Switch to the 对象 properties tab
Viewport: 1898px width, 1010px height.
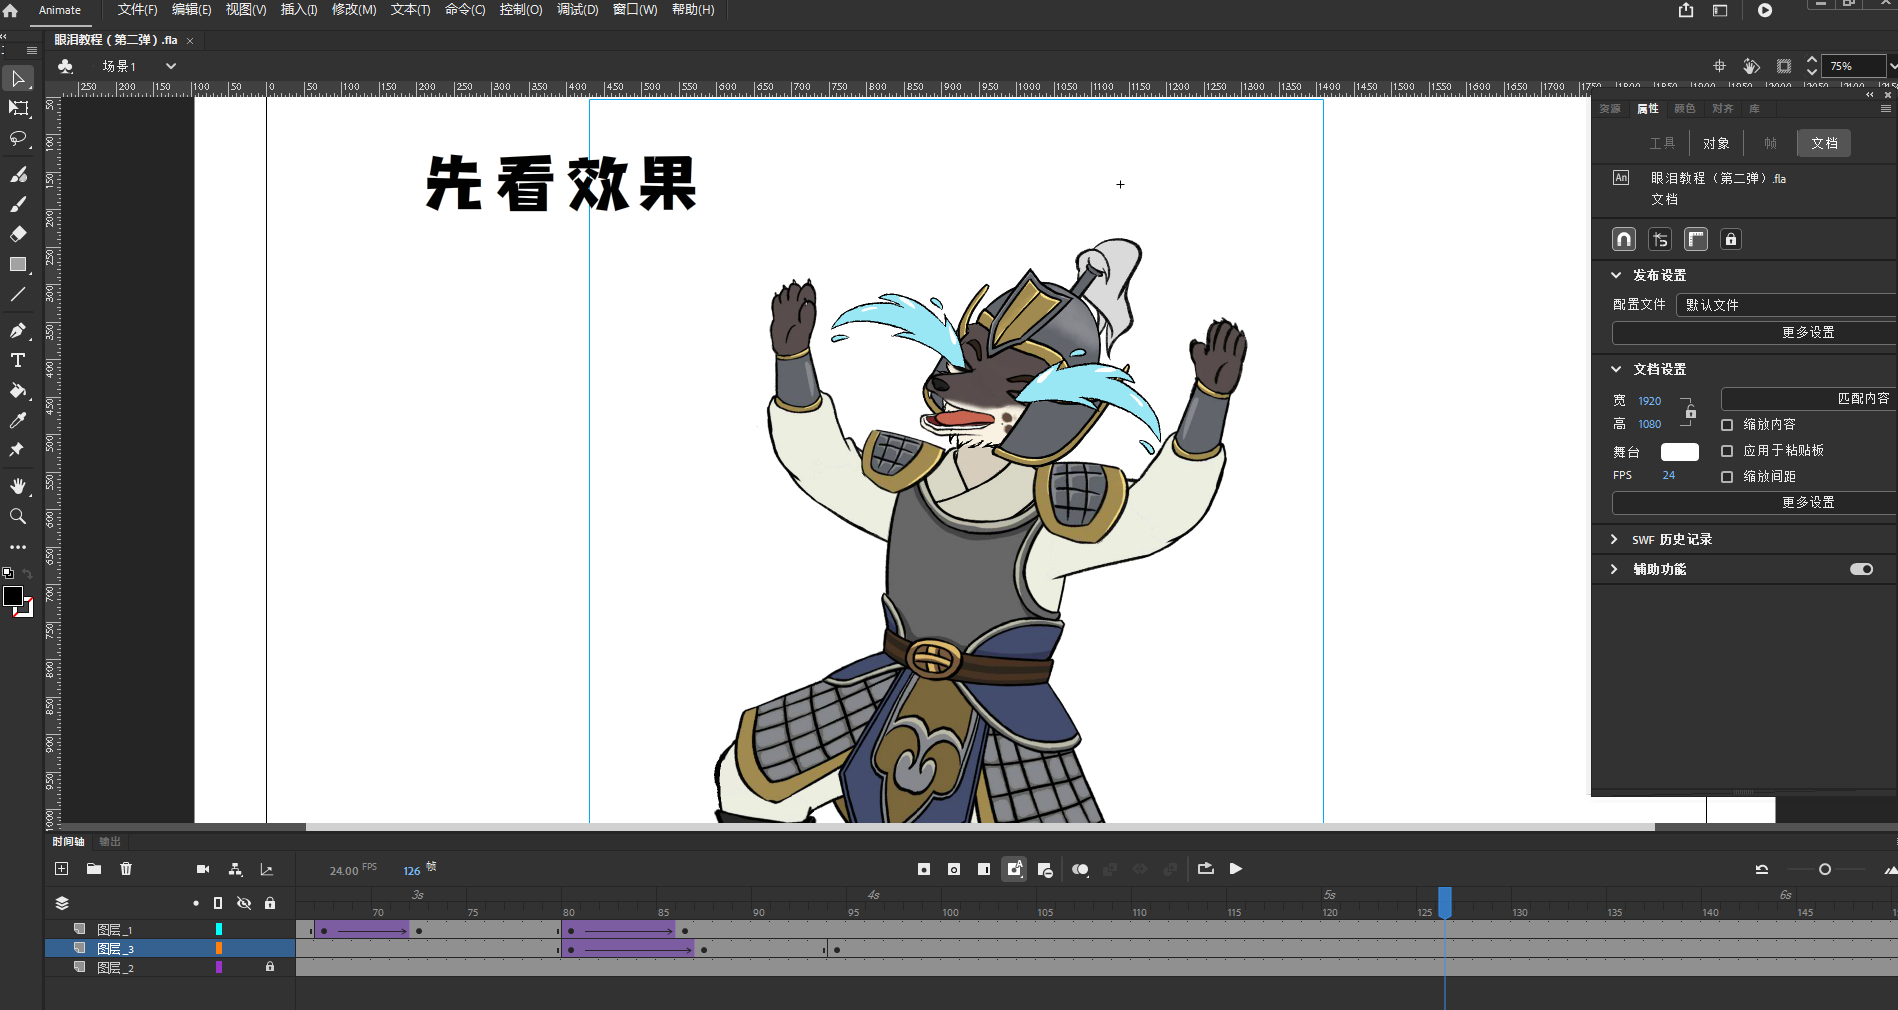click(1717, 143)
